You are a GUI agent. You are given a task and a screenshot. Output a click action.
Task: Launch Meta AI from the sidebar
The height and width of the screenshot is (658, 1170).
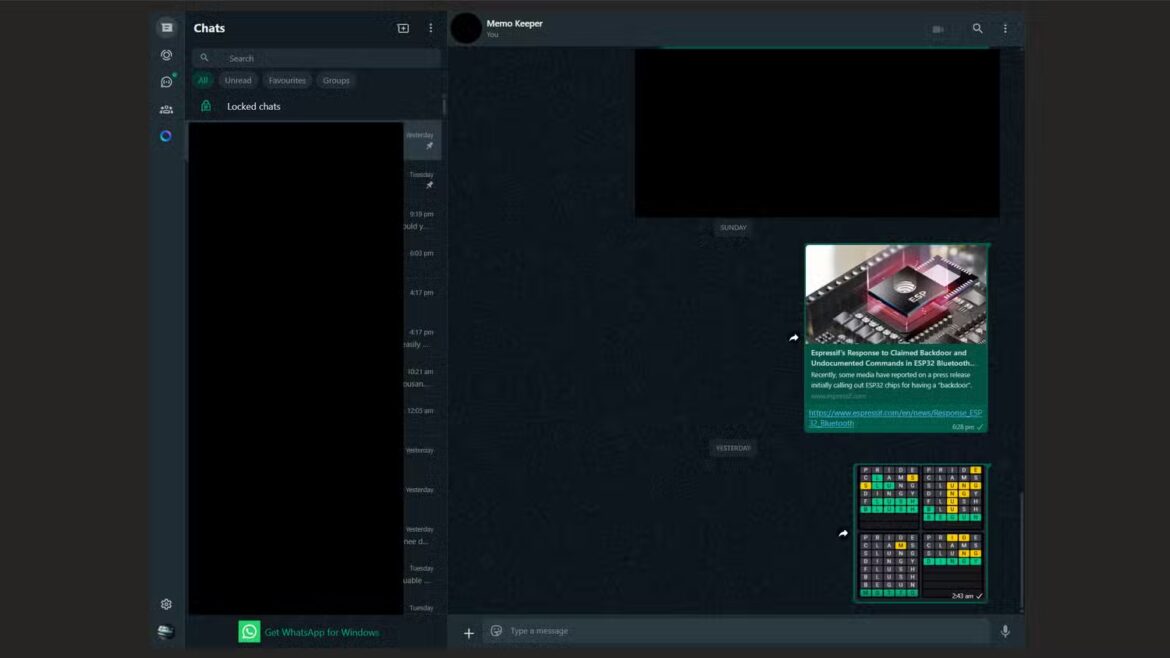[x=166, y=136]
